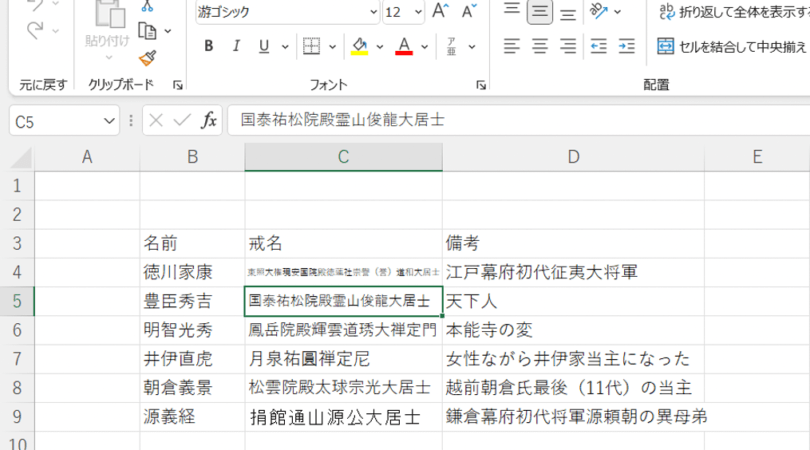
Task: Select the Format Painter brush icon
Action: click(148, 58)
